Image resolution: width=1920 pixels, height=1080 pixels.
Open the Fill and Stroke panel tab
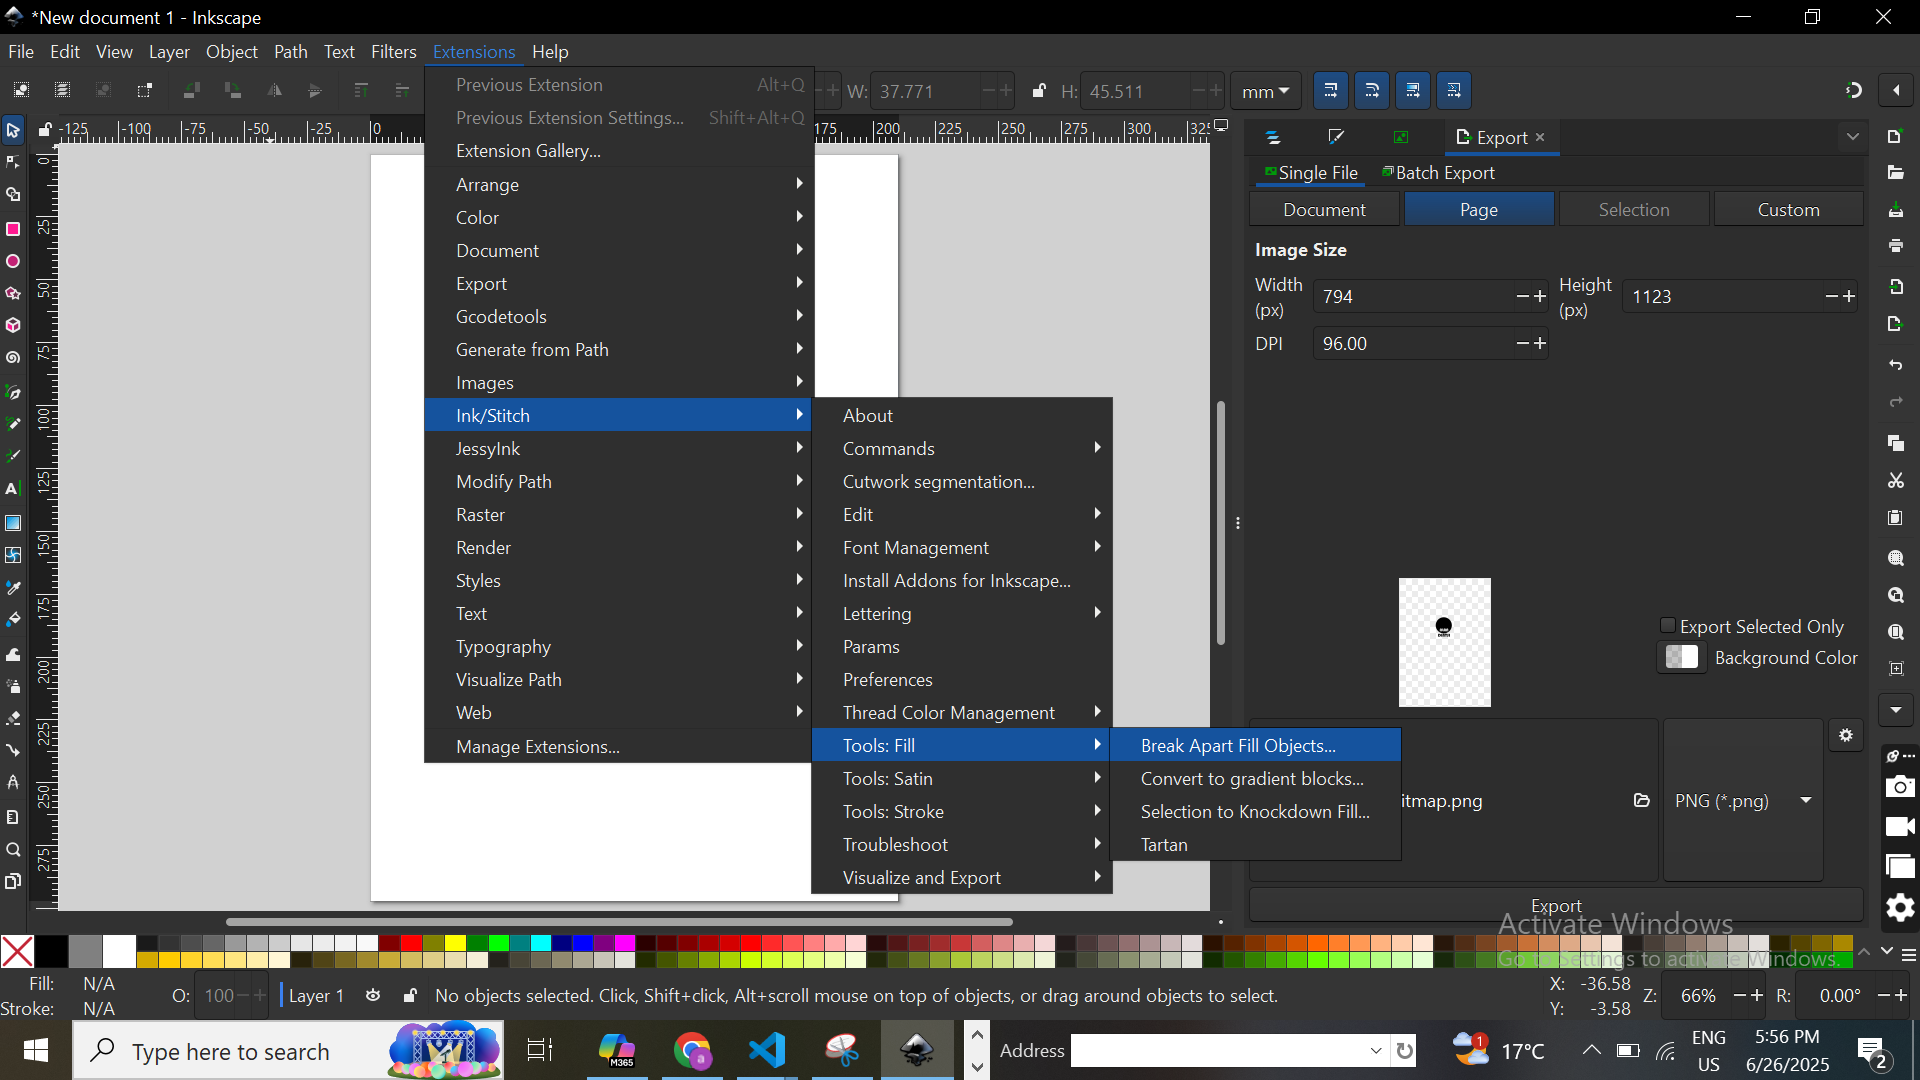click(x=1336, y=138)
